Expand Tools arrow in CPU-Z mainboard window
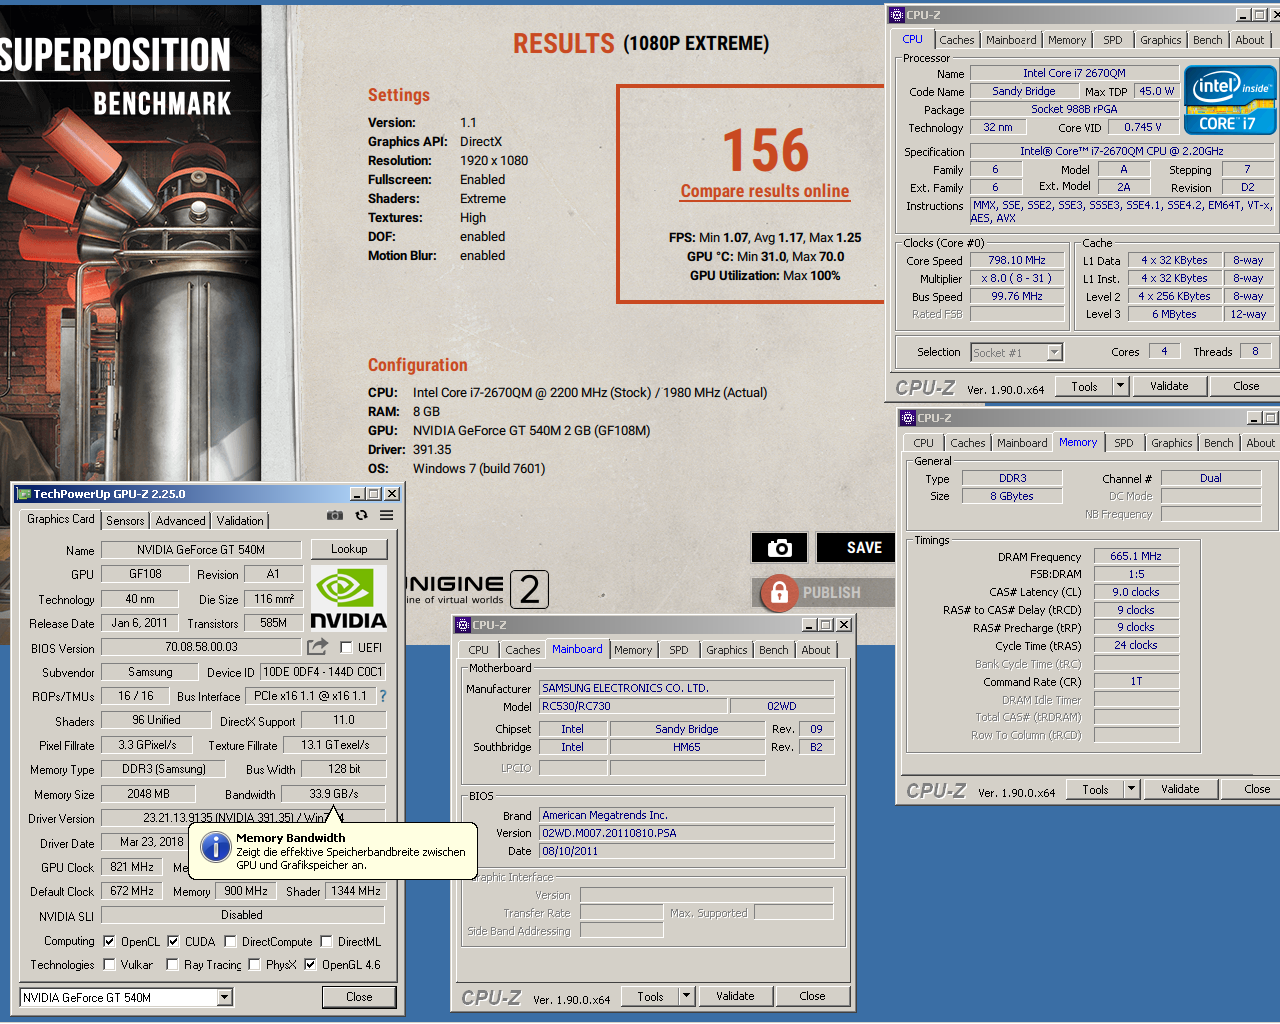The width and height of the screenshot is (1280, 1024). (686, 996)
